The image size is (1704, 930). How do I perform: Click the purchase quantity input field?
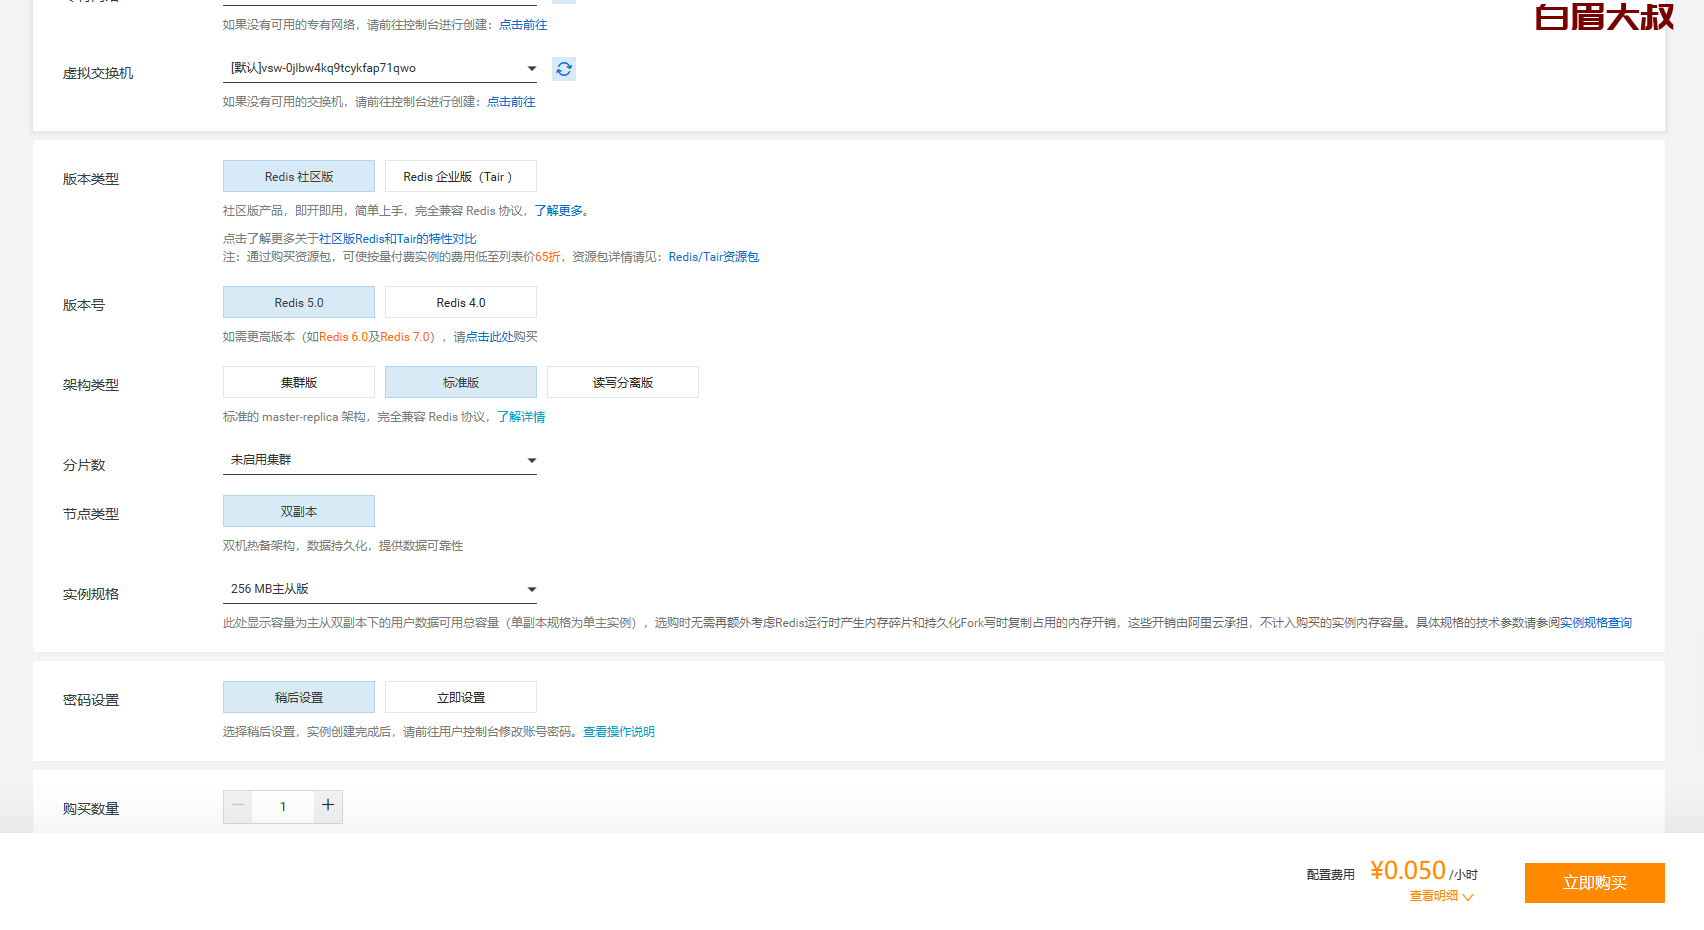(x=283, y=806)
